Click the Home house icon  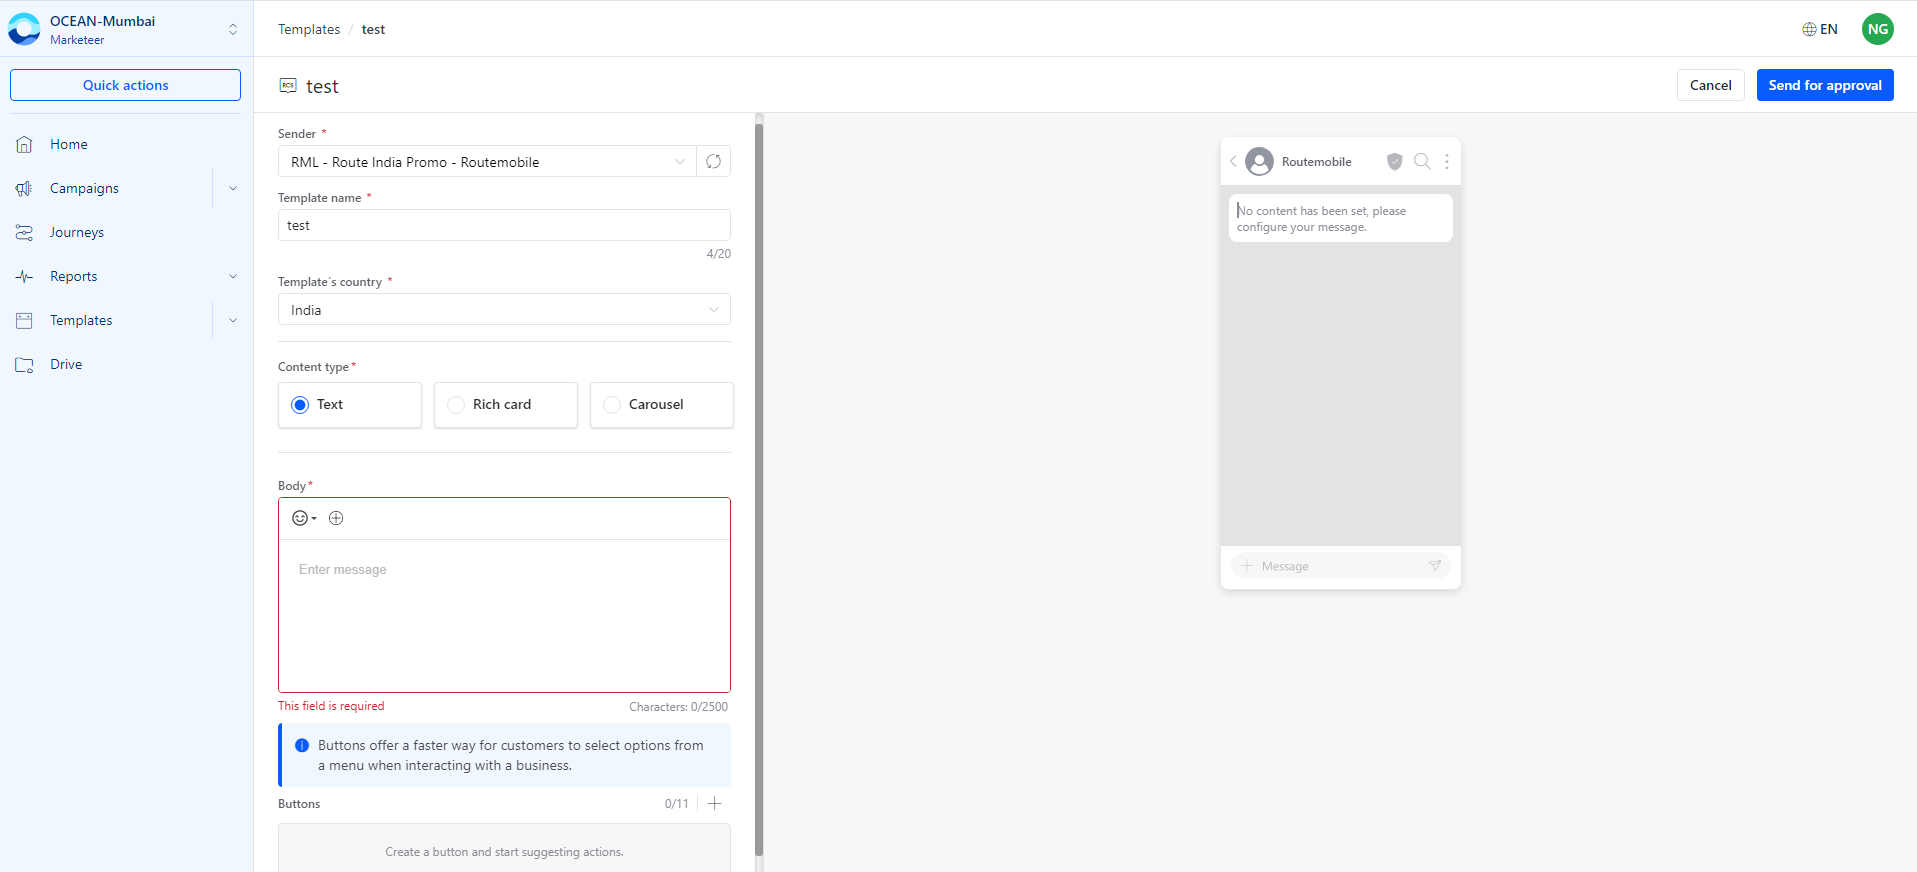(24, 144)
